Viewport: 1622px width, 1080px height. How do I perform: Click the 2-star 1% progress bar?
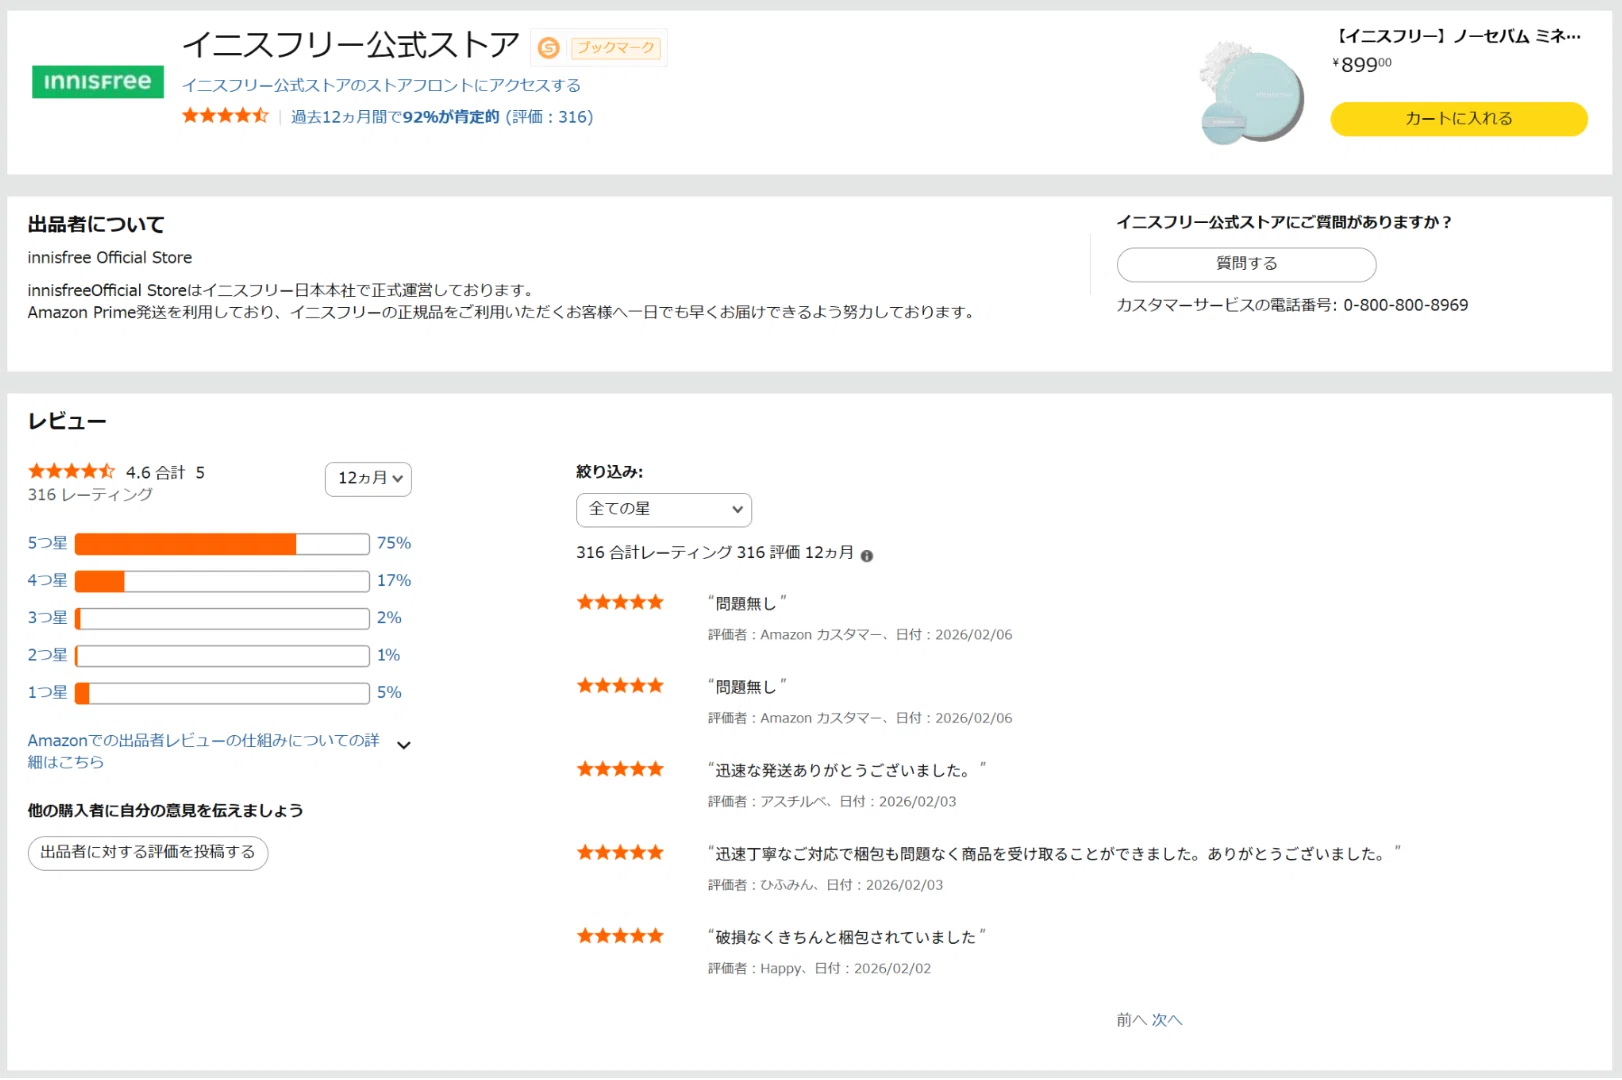point(222,656)
